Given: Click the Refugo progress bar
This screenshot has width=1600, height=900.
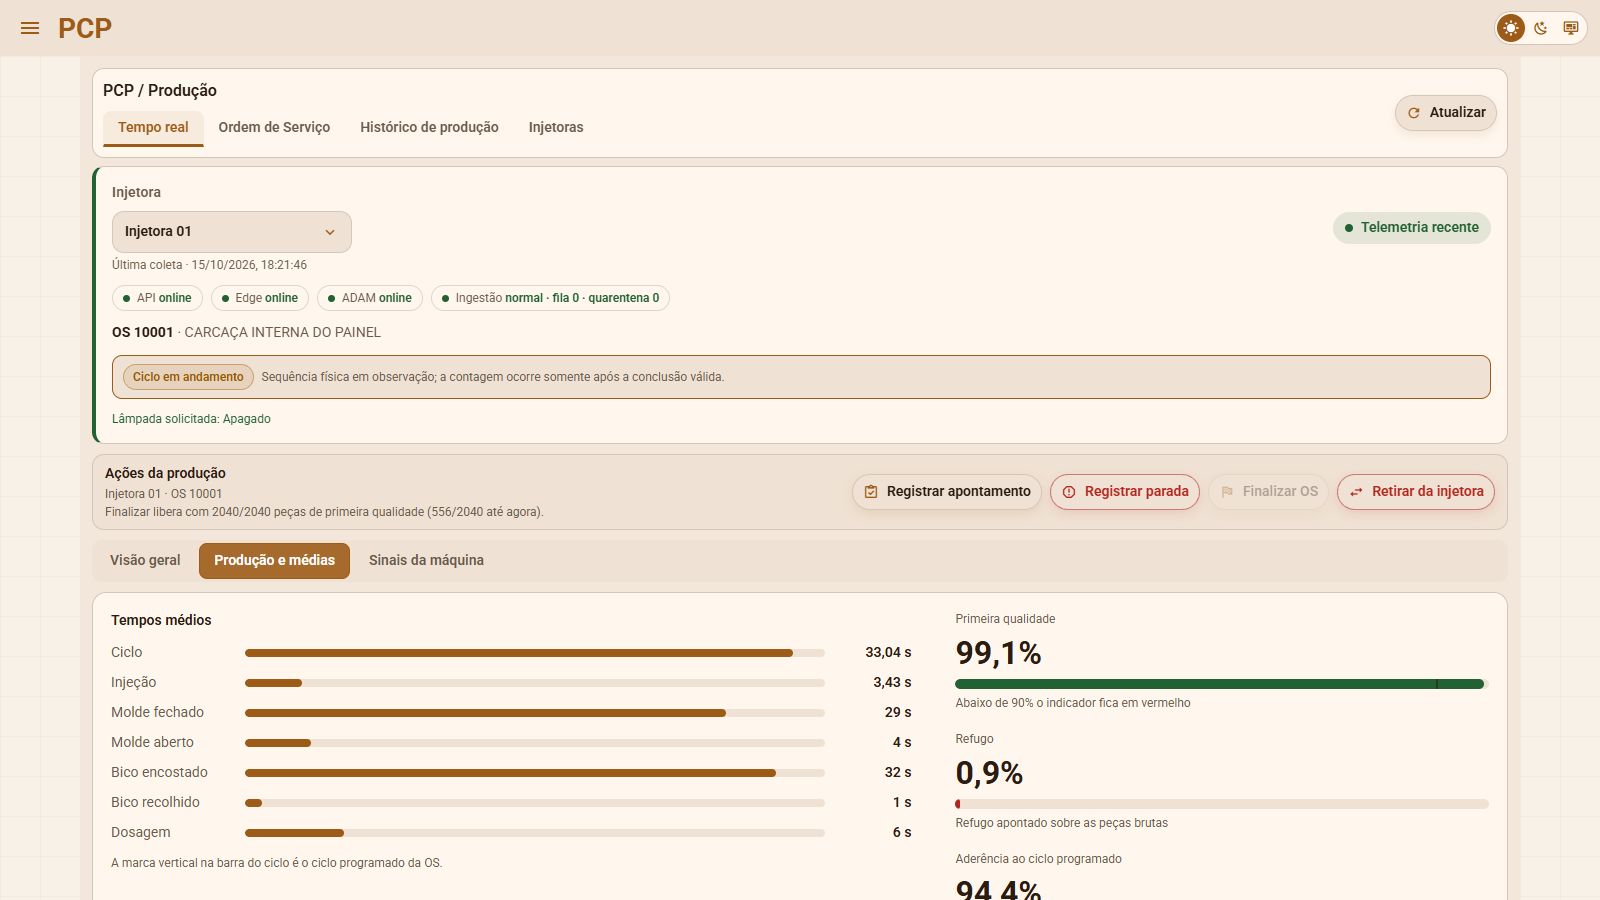Looking at the screenshot, I should (x=1222, y=804).
